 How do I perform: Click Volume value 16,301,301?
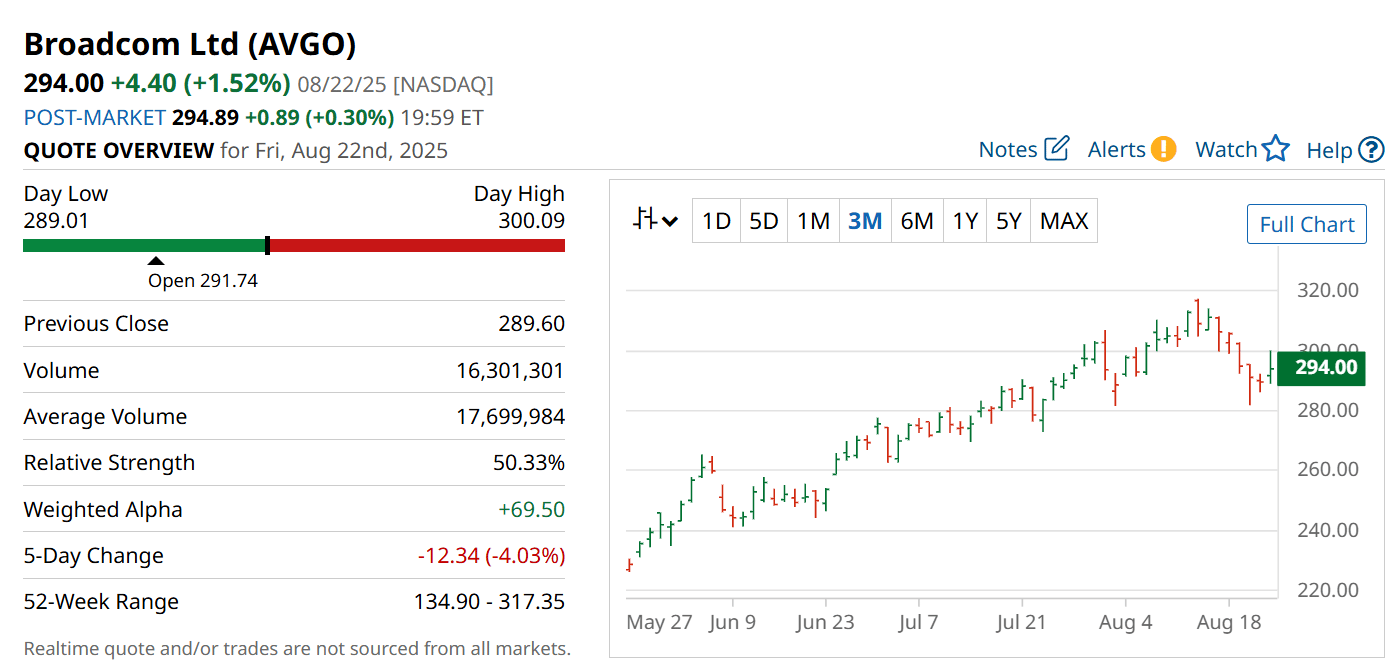[x=510, y=370]
